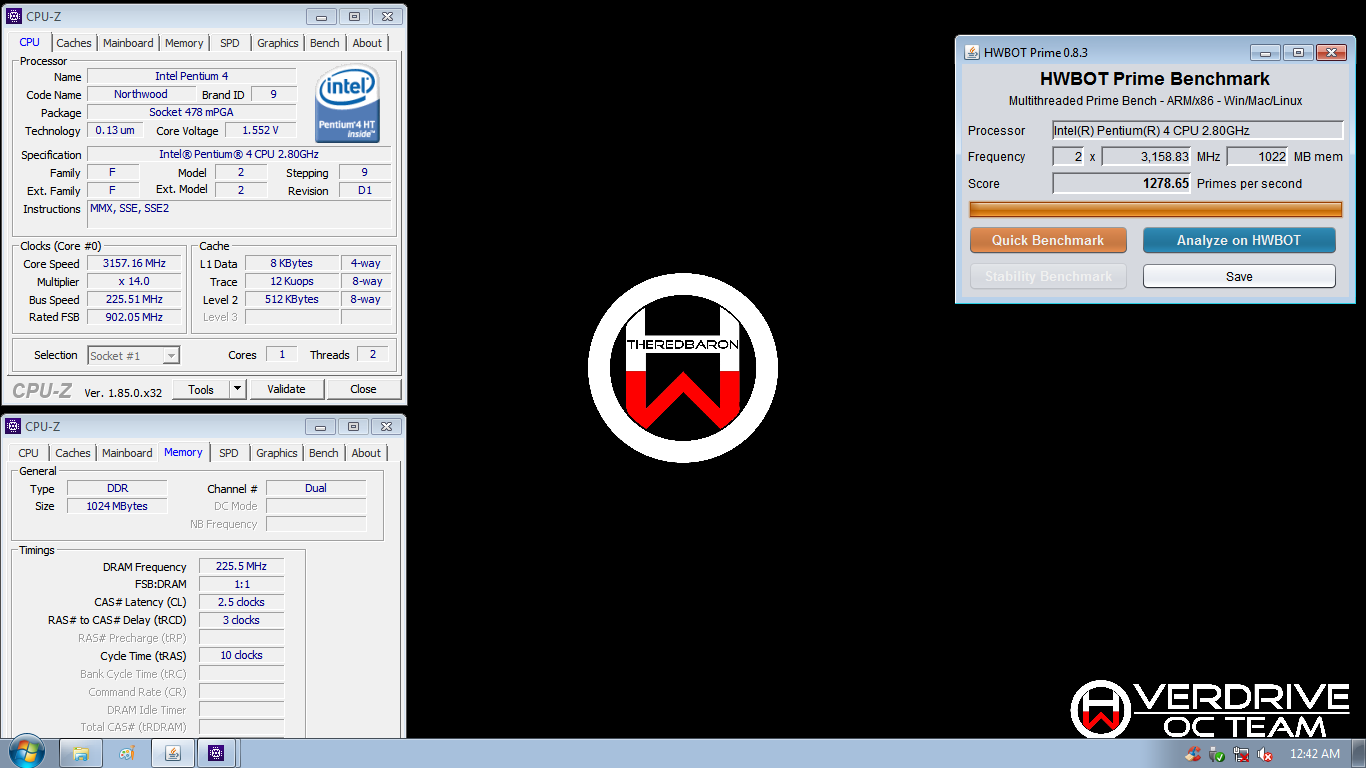Click the Northwood code name value
The width and height of the screenshot is (1366, 768).
click(141, 94)
